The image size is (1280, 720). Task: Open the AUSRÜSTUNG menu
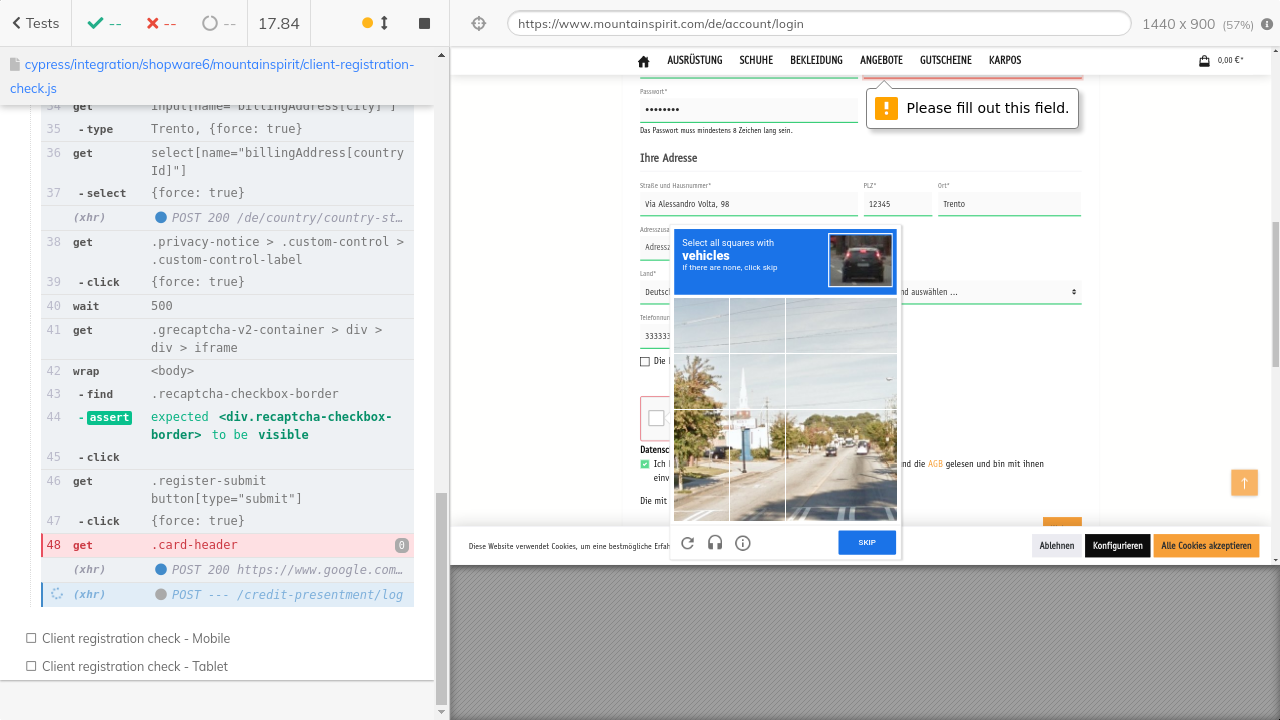click(x=694, y=60)
